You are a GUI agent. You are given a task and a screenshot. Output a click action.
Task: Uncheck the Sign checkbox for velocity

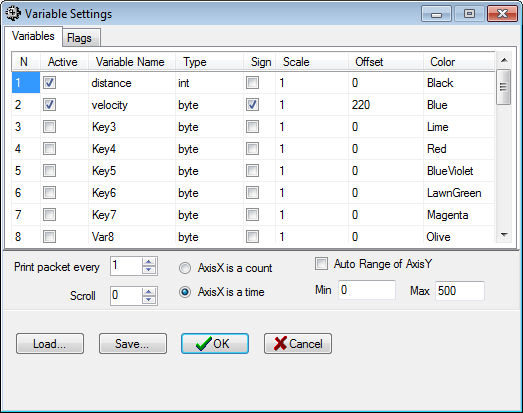(x=252, y=105)
